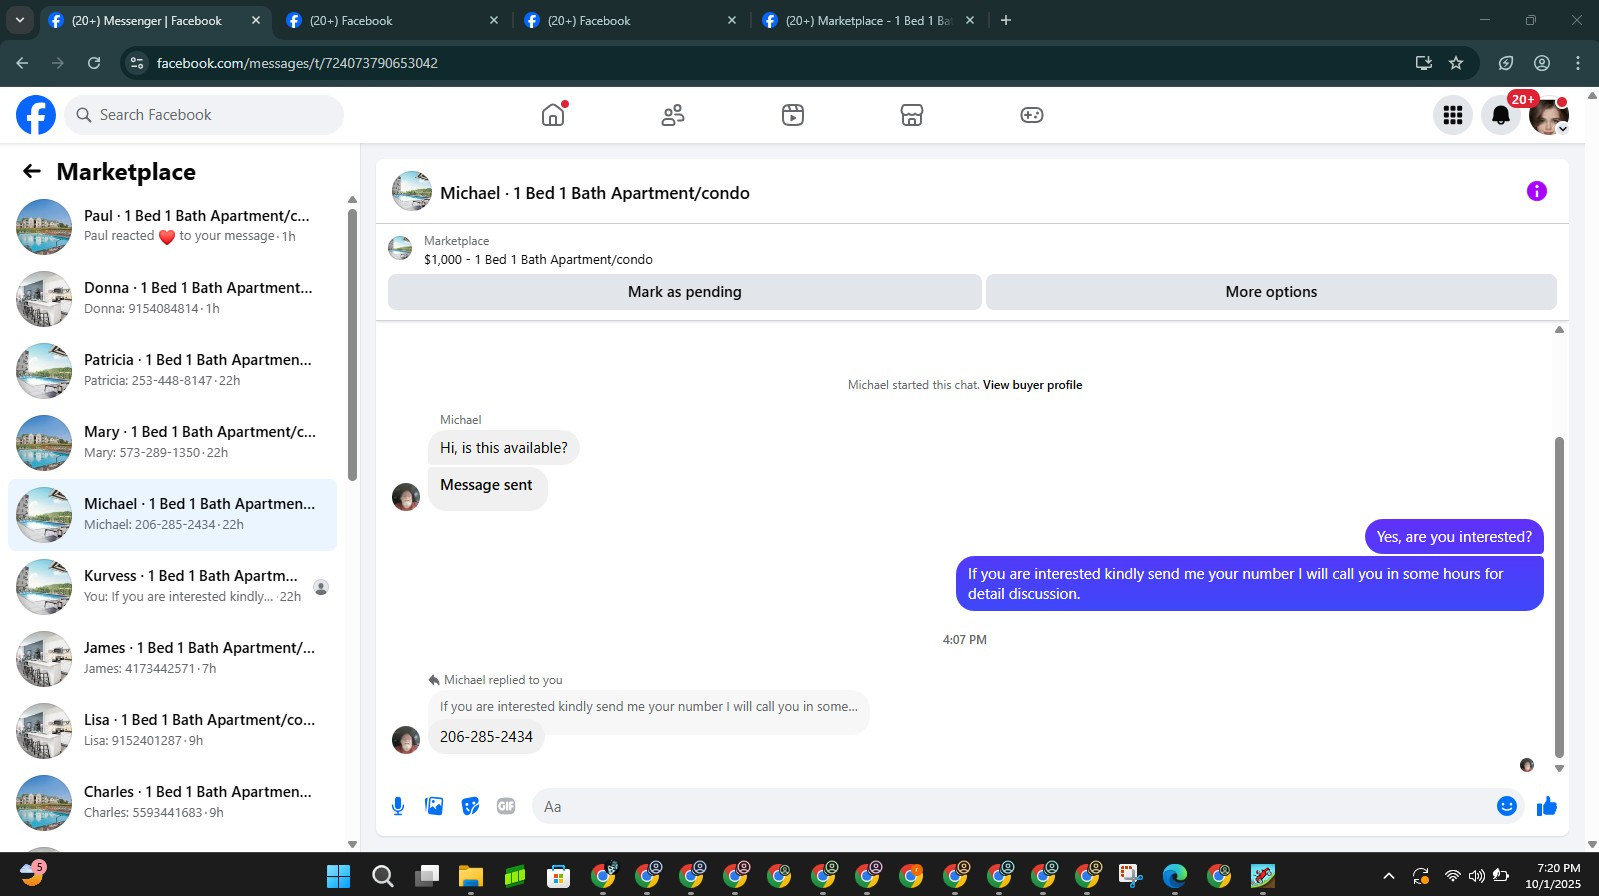Image resolution: width=1599 pixels, height=896 pixels.
Task: Open James's apartment conversation
Action: point(172,659)
